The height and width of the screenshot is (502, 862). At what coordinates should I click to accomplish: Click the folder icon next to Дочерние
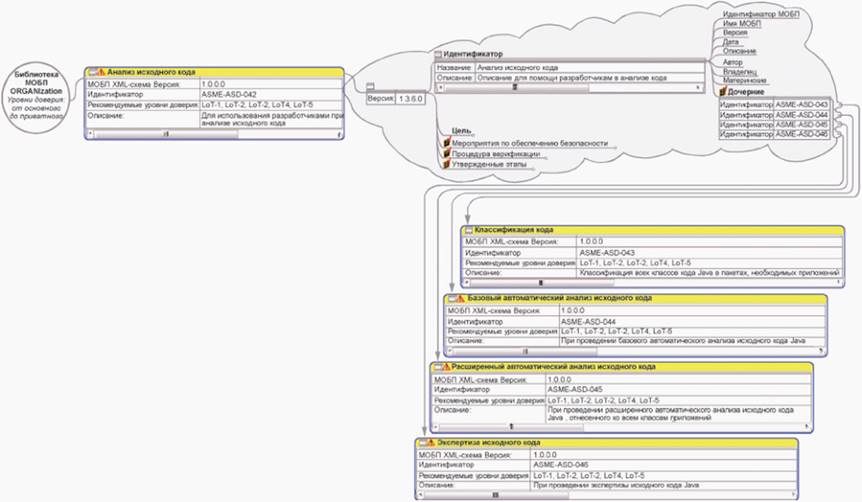coord(723,92)
